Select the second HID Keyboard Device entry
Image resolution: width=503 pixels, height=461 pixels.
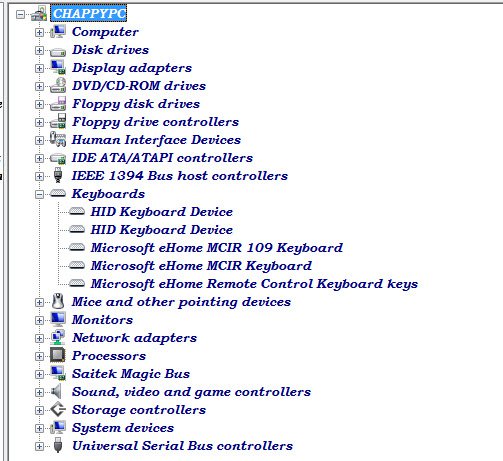(162, 230)
